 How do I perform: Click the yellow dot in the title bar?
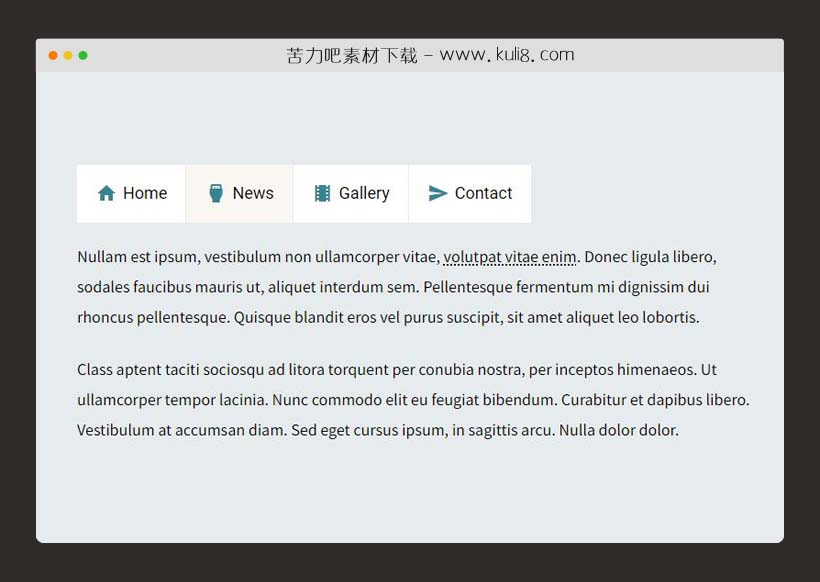(x=68, y=55)
